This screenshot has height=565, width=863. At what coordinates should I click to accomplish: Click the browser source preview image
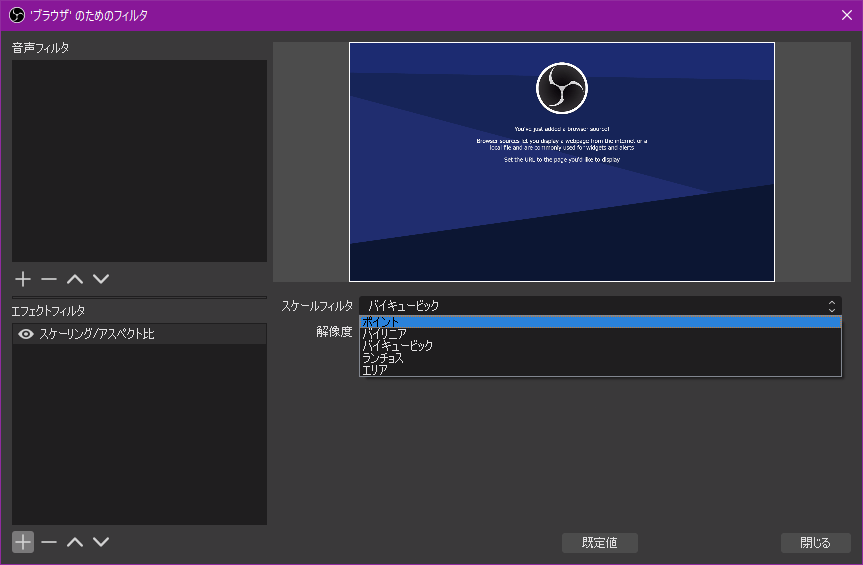pos(561,162)
